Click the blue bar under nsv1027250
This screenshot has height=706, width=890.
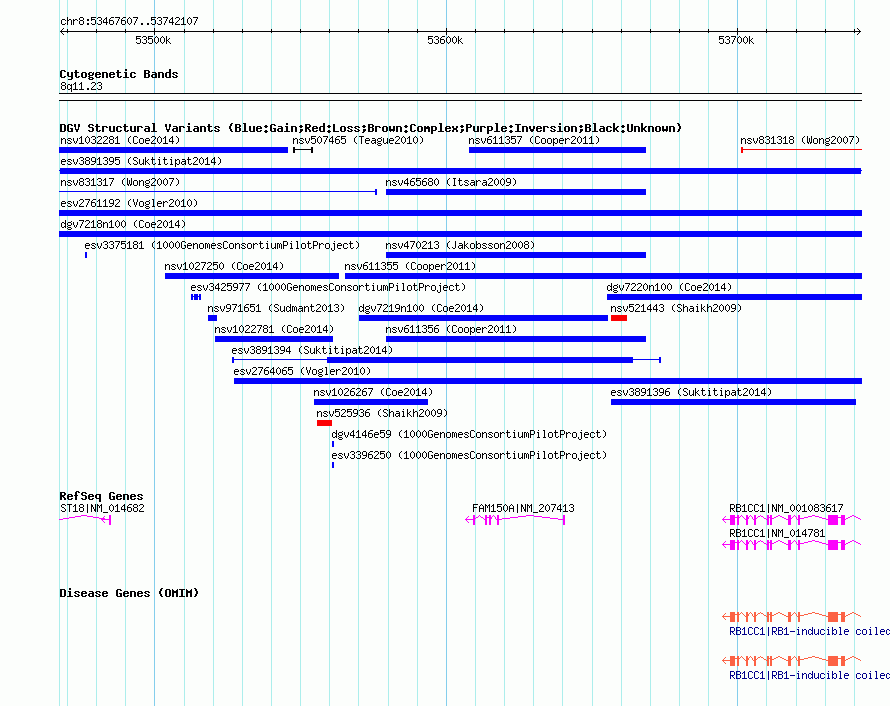point(251,276)
